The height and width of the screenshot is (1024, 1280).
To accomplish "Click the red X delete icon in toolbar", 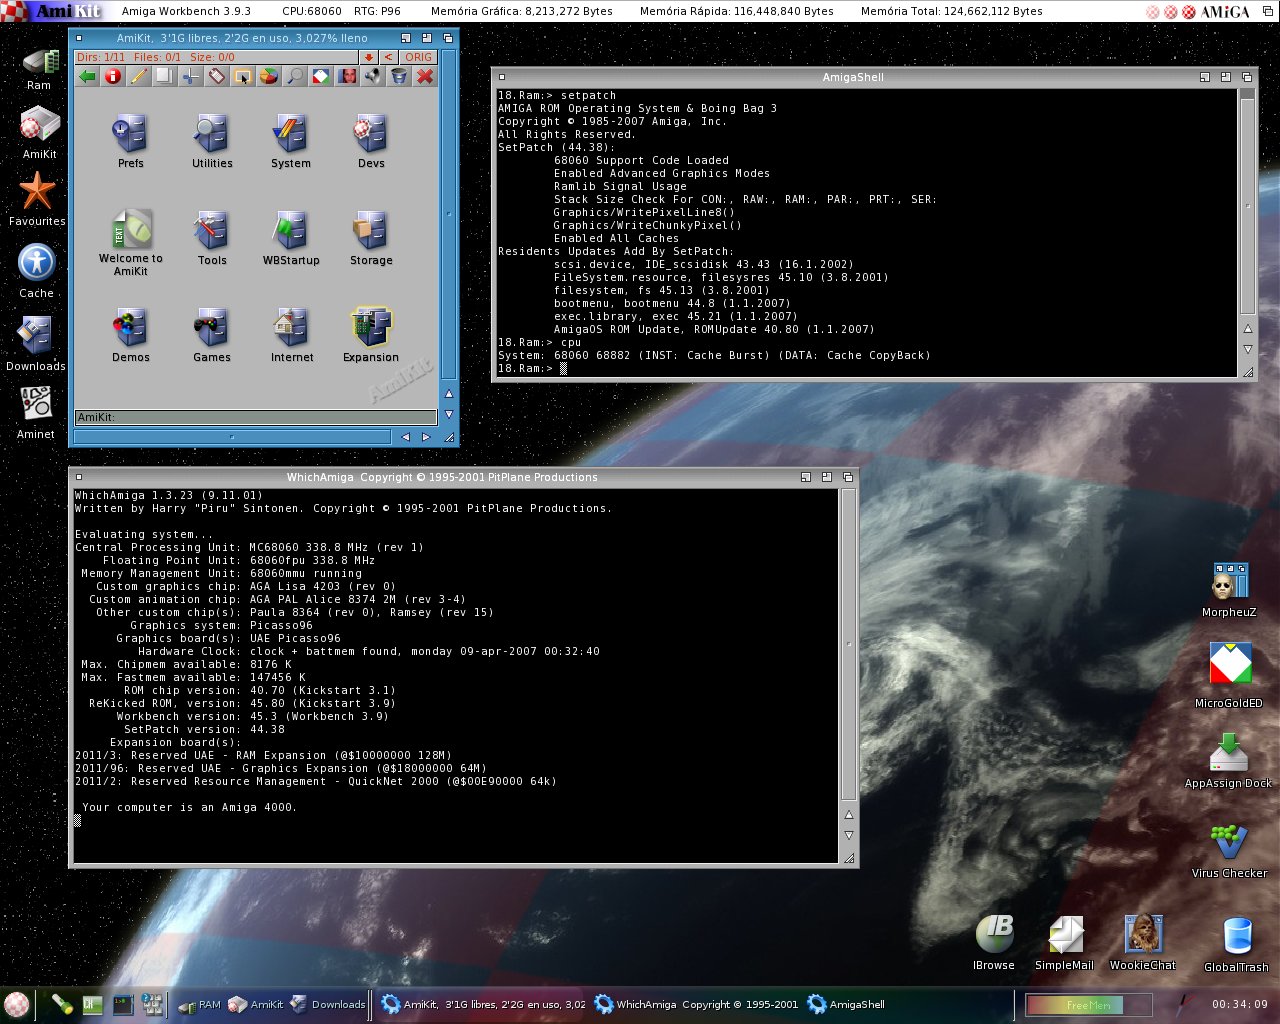I will pos(425,76).
